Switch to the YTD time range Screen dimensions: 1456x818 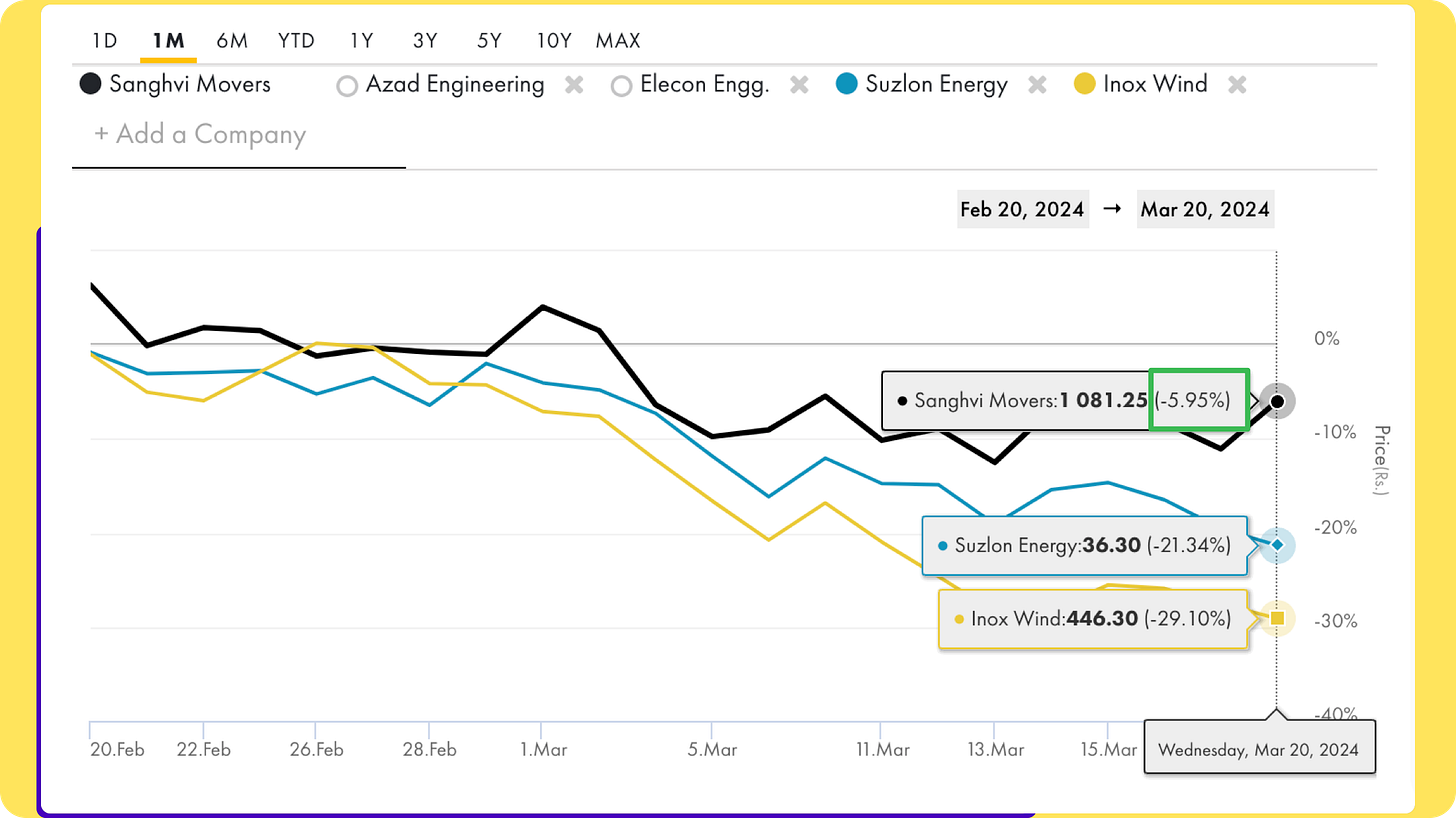(x=297, y=41)
